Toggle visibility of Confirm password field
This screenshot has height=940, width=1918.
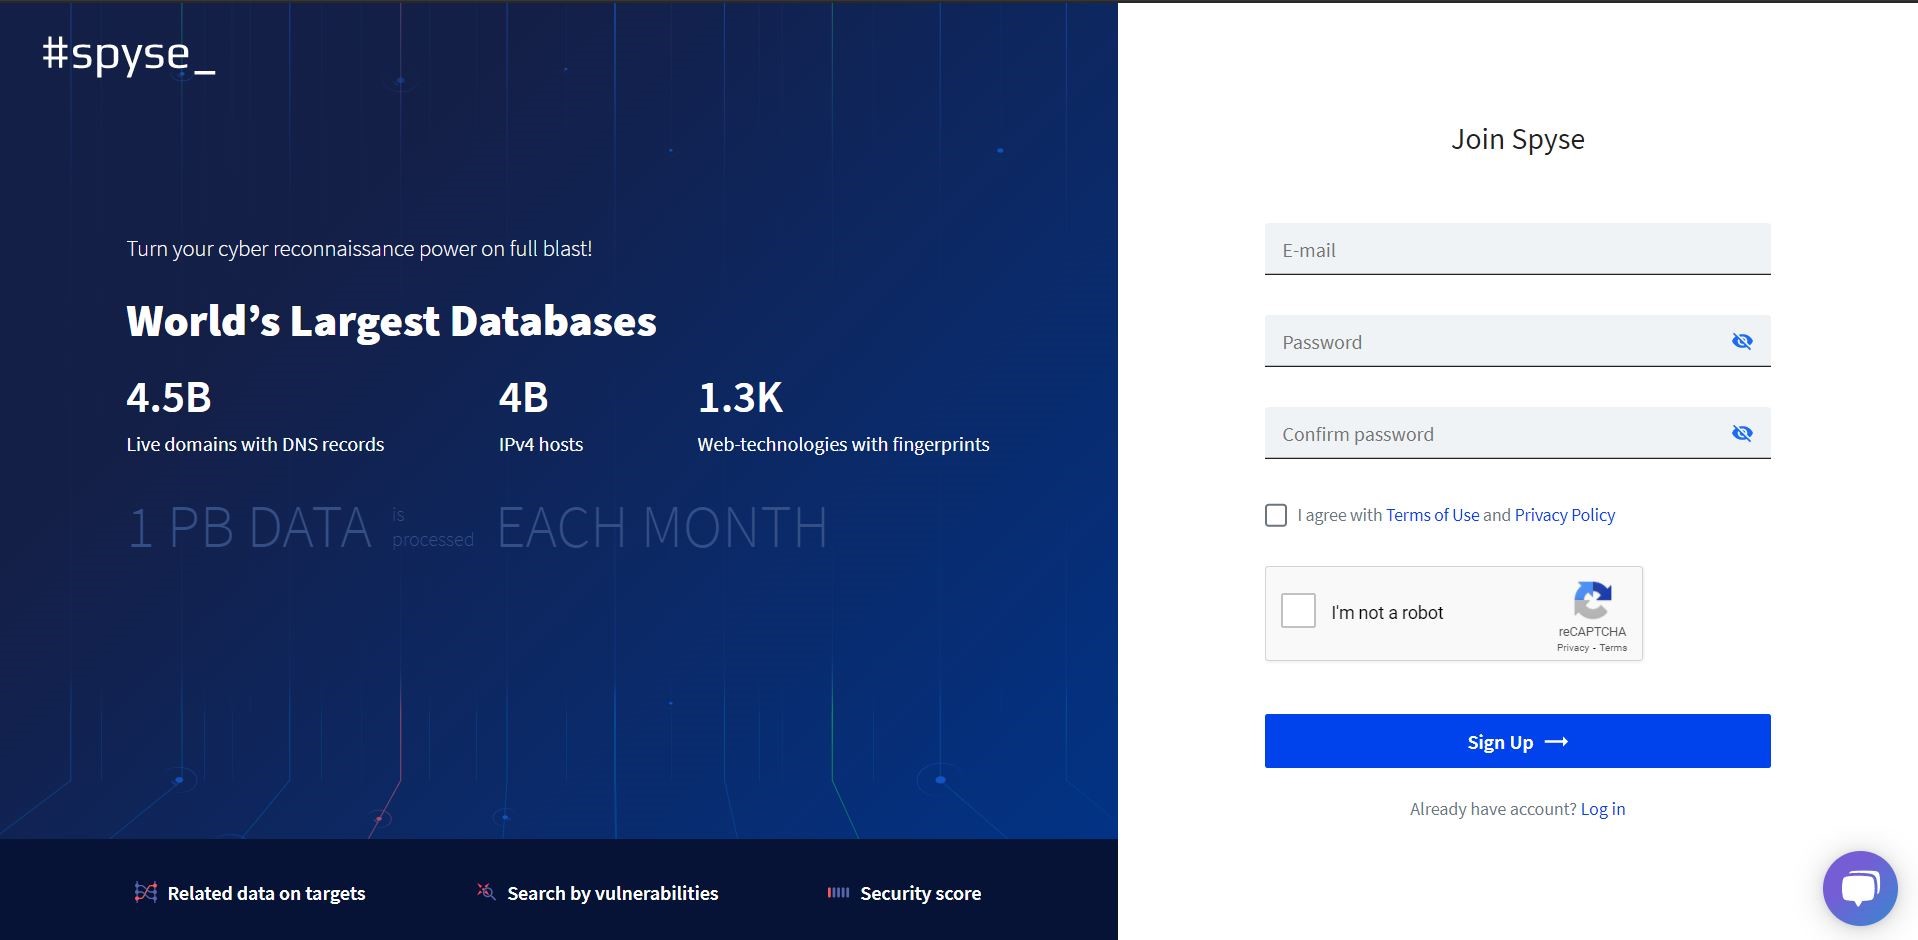pos(1741,433)
